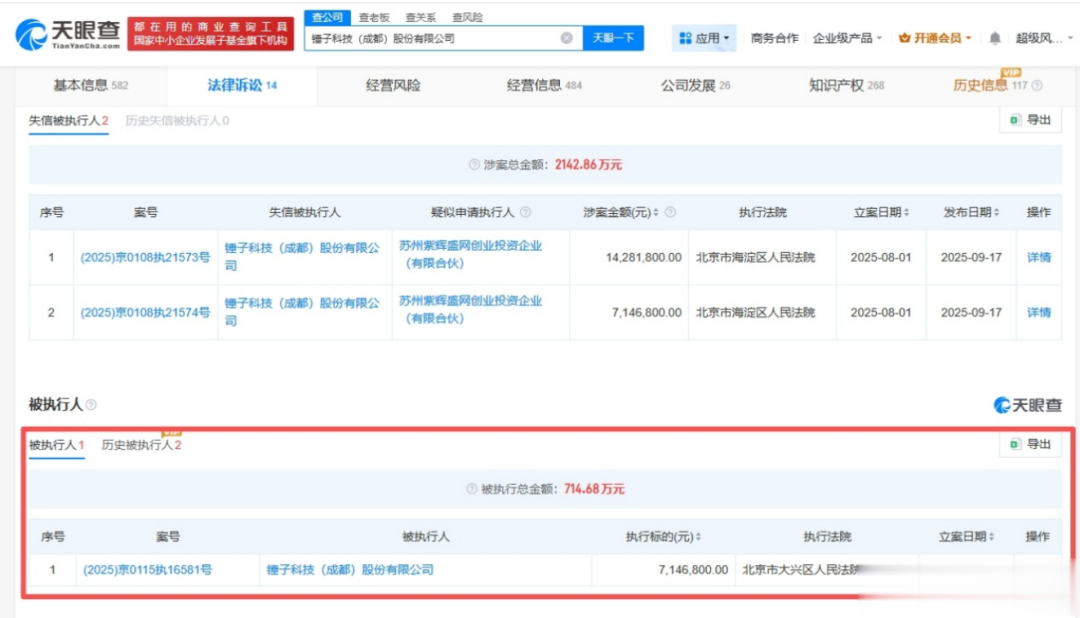The width and height of the screenshot is (1080, 618).
Task: Sort by 执行标的(元) column arrows
Action: (x=698, y=537)
